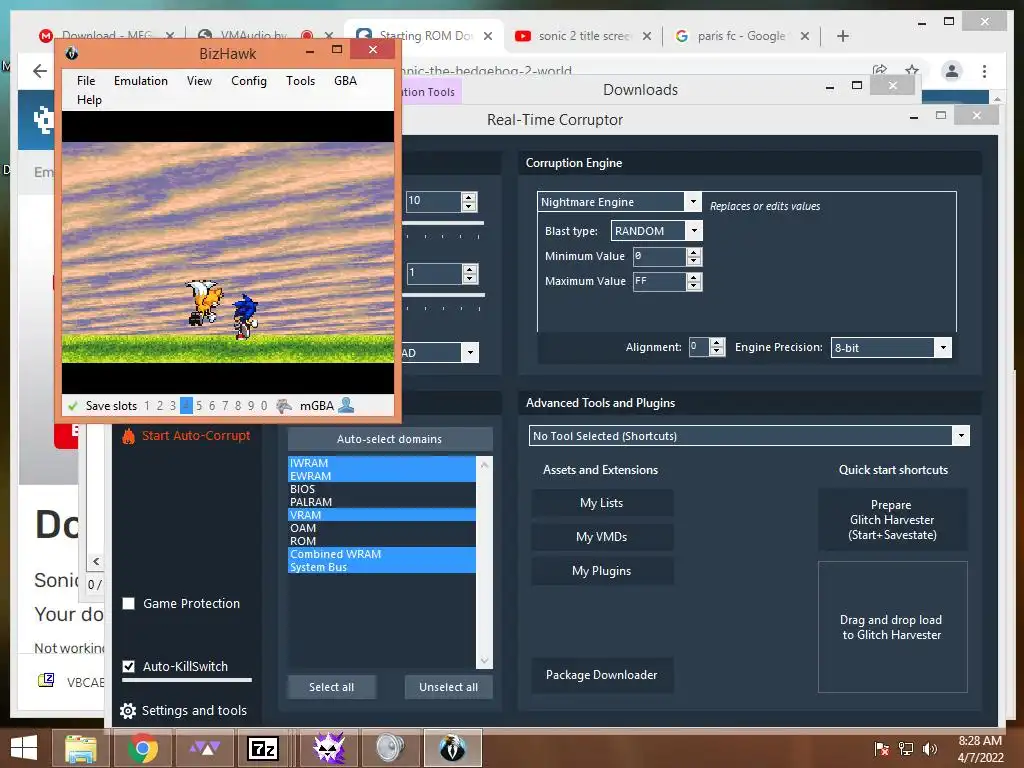
Task: Click Maximum Value FF input field
Action: (x=658, y=281)
